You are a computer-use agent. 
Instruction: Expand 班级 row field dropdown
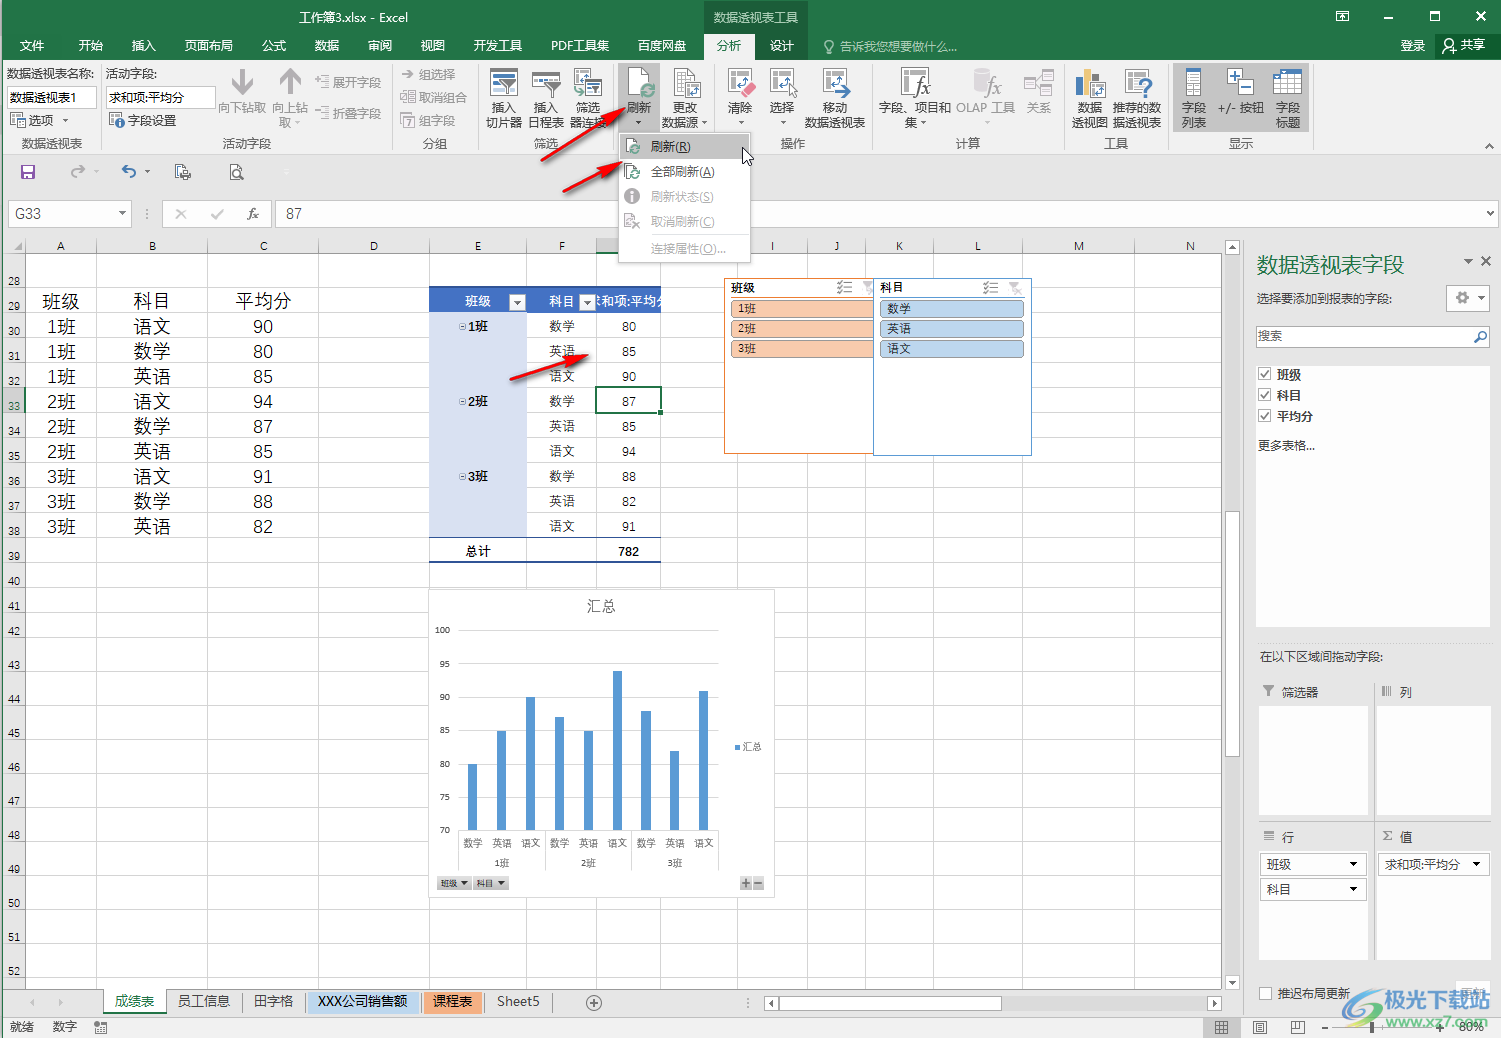pos(1353,864)
